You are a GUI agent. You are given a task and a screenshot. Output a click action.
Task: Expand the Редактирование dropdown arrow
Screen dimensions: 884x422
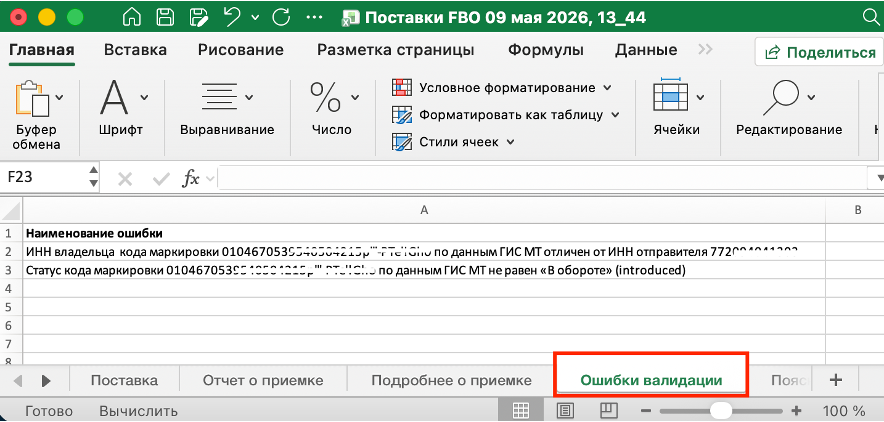[811, 97]
